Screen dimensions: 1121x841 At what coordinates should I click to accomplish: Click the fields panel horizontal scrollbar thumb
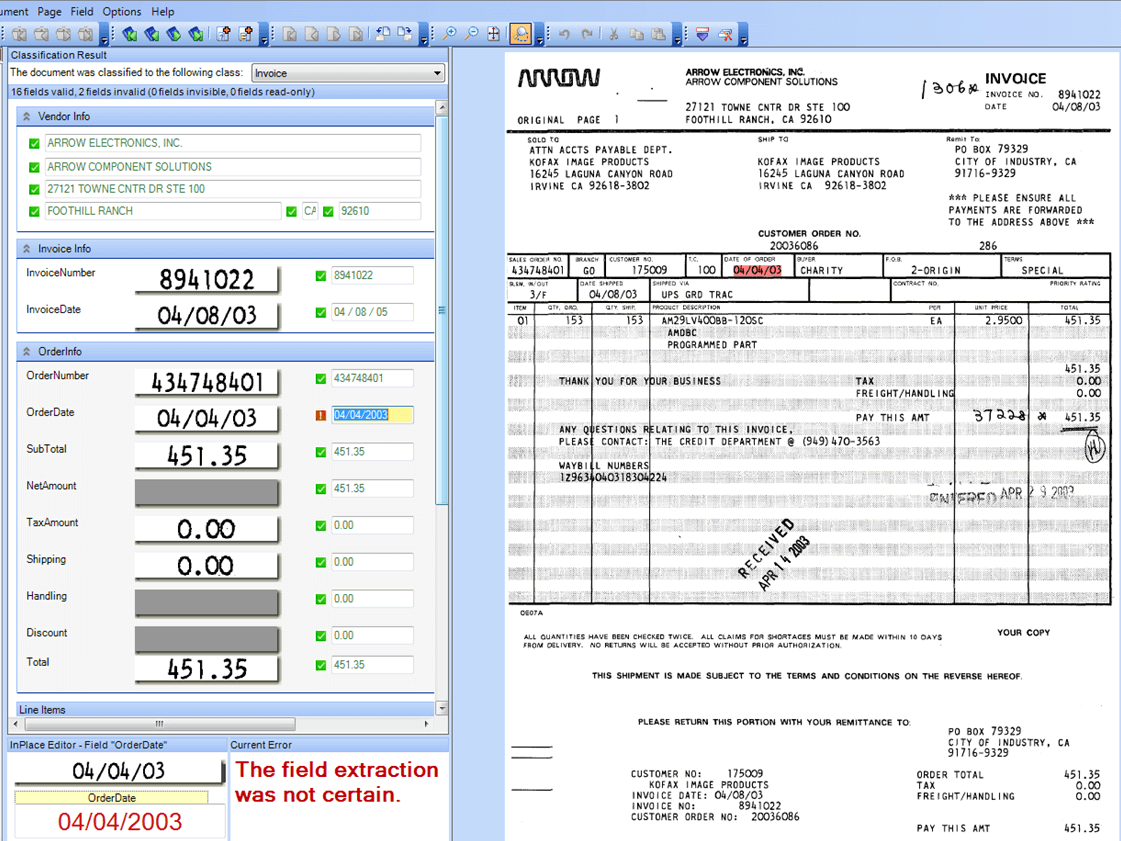click(x=159, y=724)
